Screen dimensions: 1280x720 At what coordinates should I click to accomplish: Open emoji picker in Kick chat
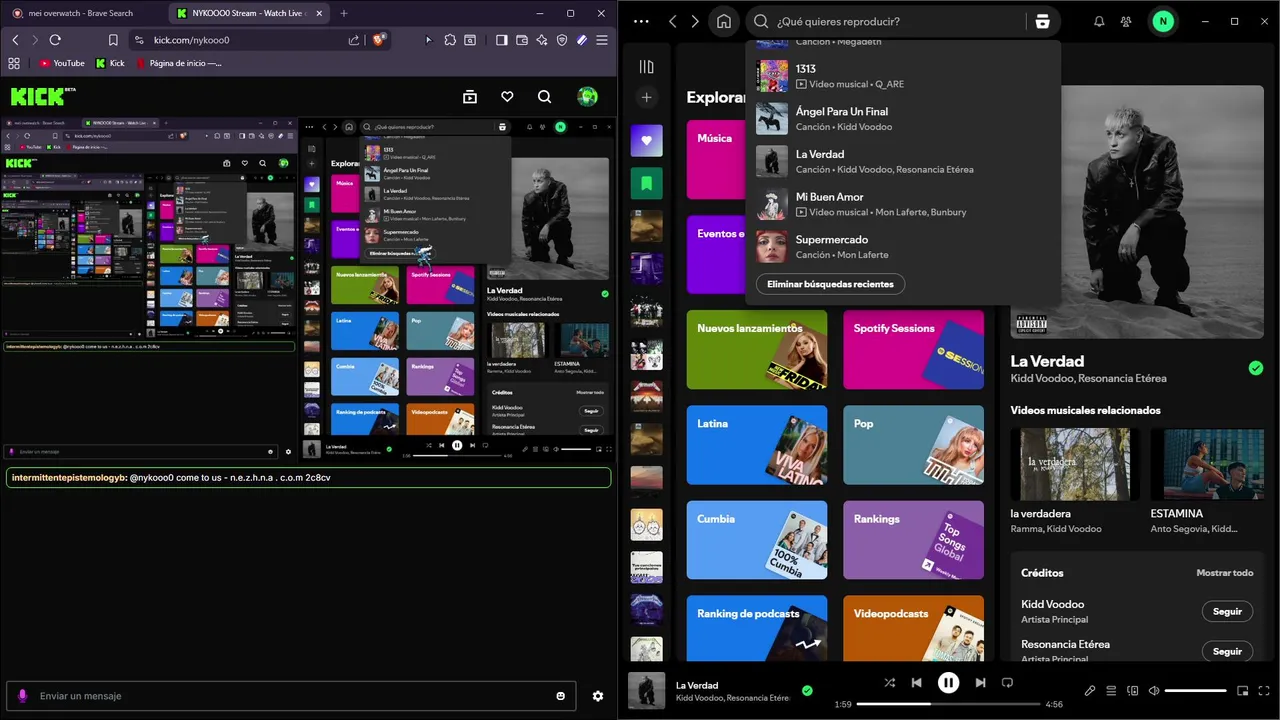pos(561,696)
